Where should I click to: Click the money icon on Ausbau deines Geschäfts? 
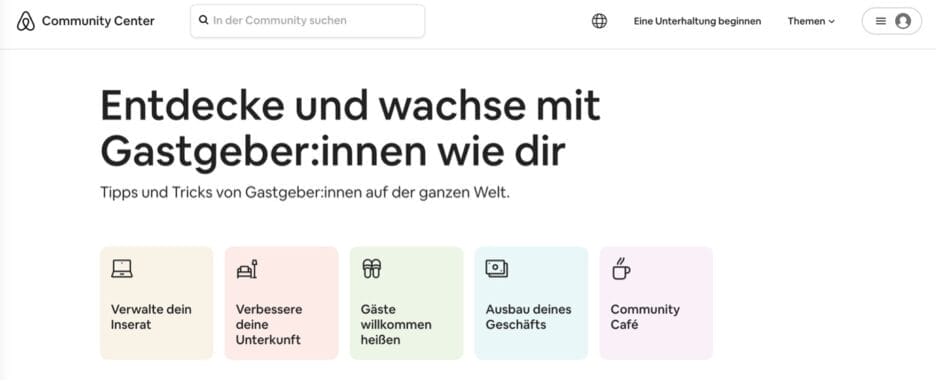tap(498, 269)
